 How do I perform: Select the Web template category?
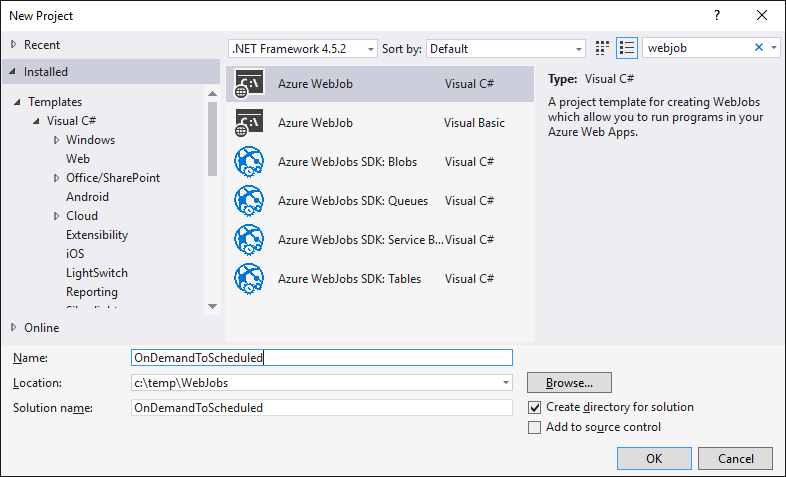(78, 159)
